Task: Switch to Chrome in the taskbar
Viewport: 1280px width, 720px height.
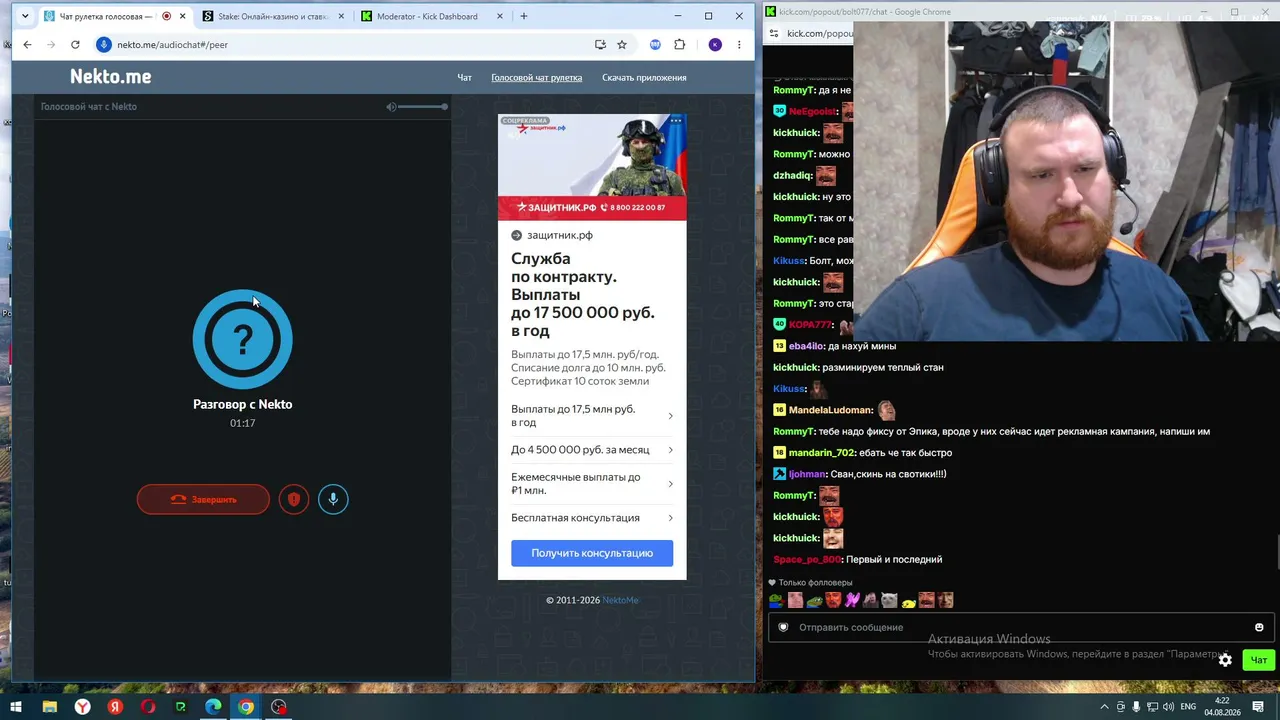Action: coord(246,707)
